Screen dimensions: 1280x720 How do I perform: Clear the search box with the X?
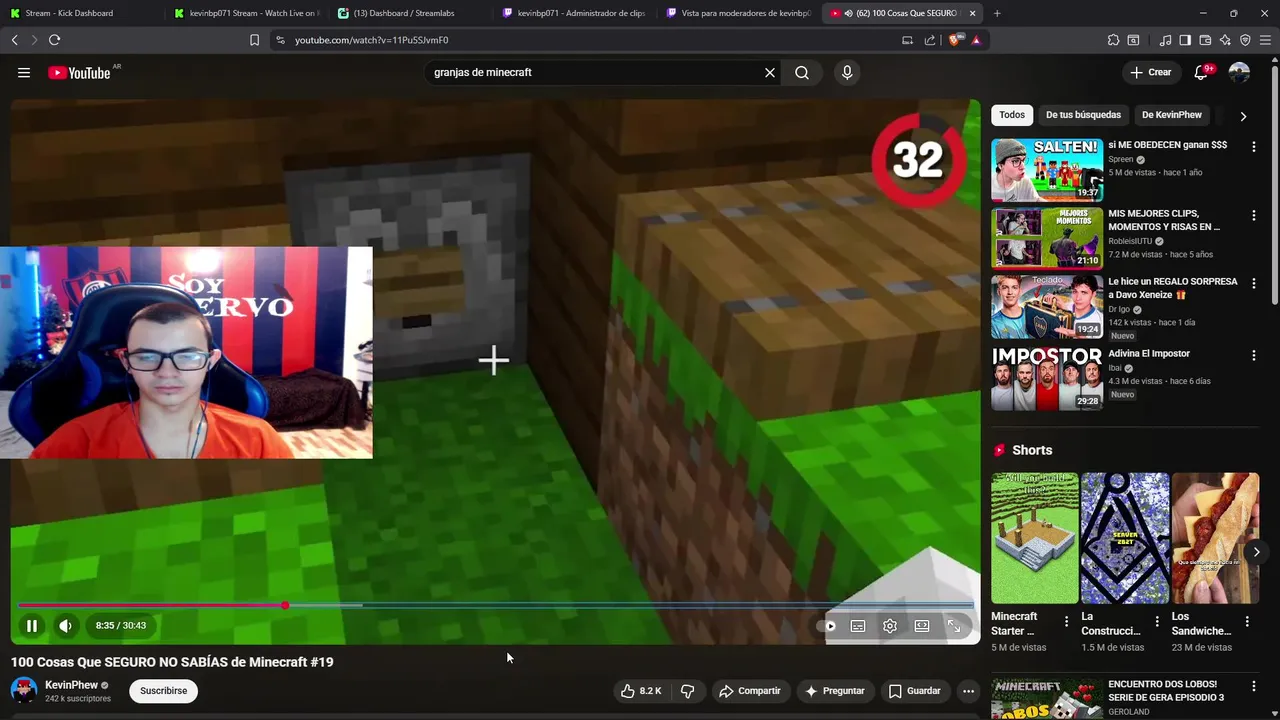click(x=770, y=72)
